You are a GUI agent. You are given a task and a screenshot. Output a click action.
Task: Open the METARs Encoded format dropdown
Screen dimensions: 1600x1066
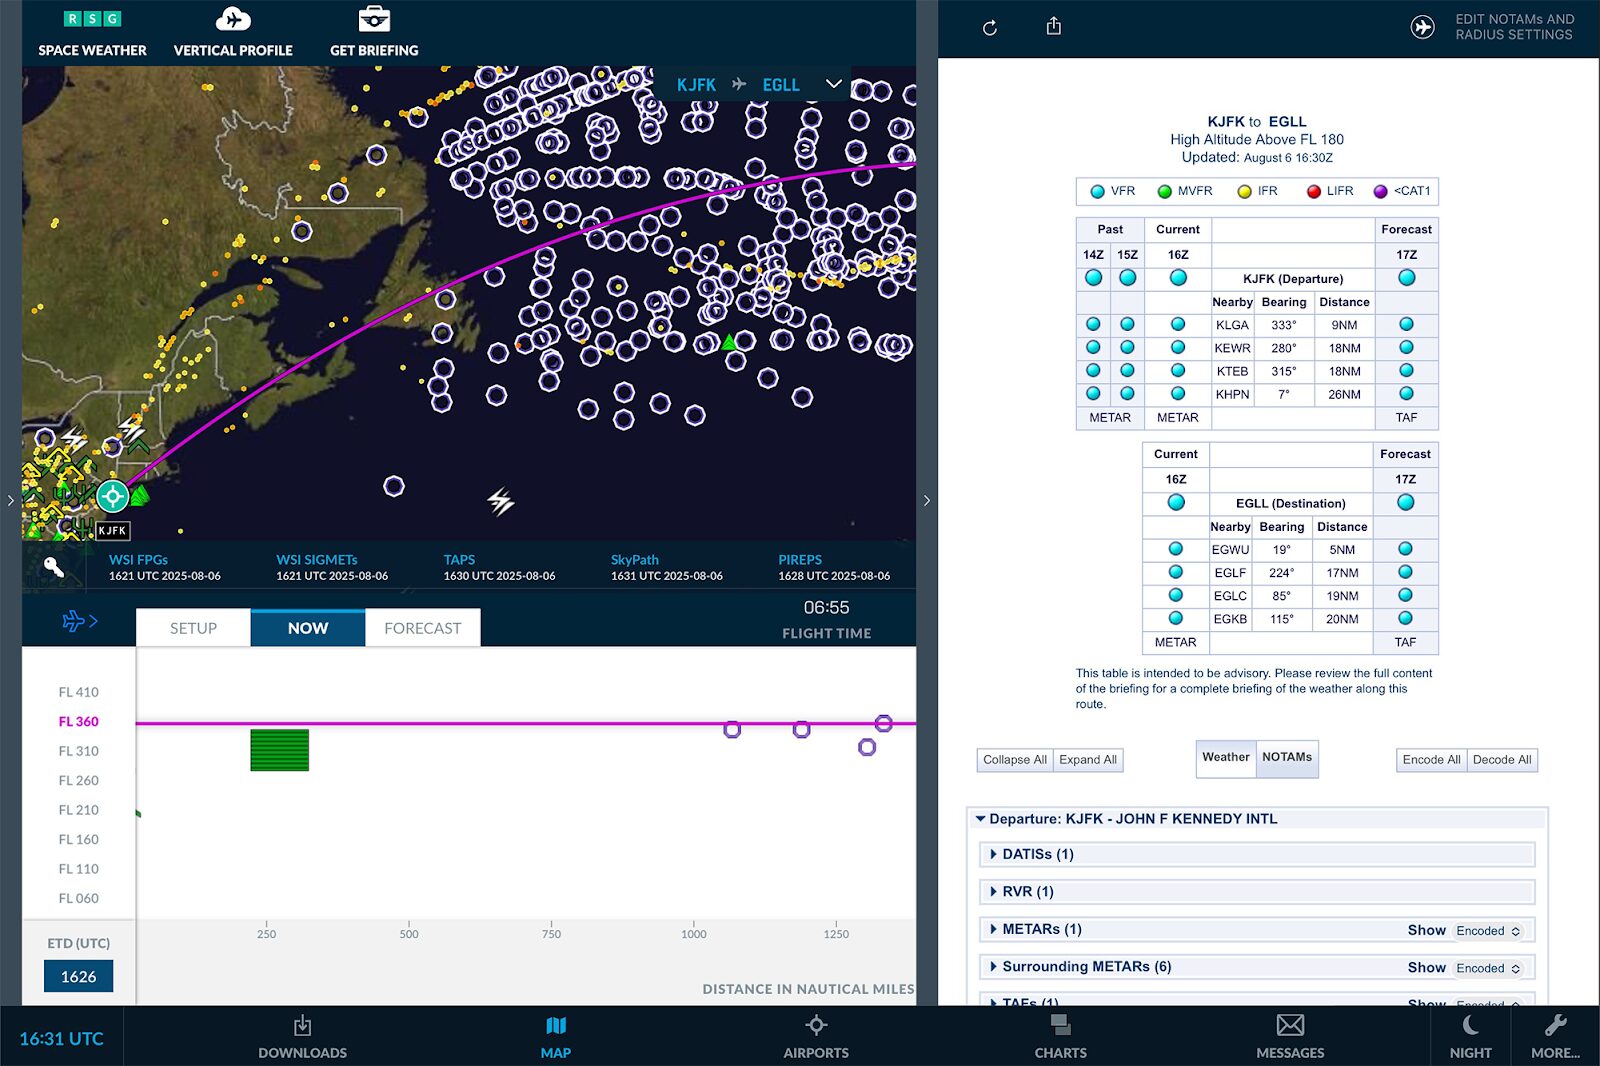click(1488, 931)
